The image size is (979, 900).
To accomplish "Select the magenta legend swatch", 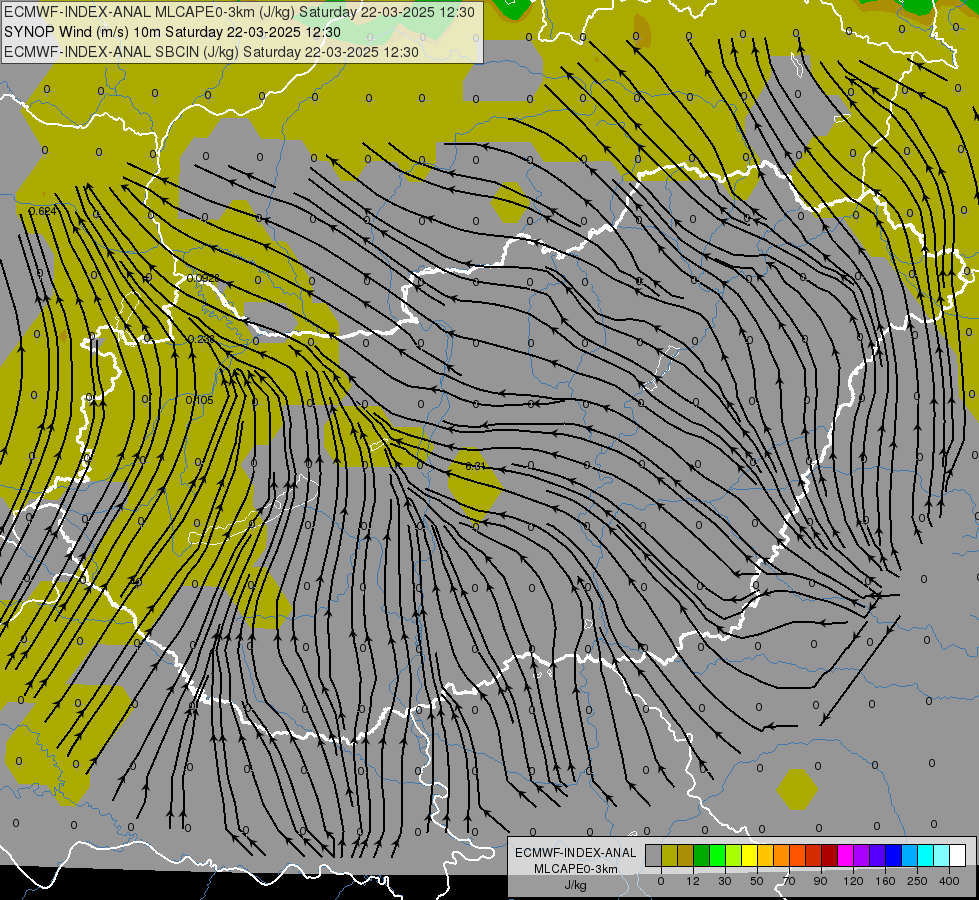I will [845, 855].
